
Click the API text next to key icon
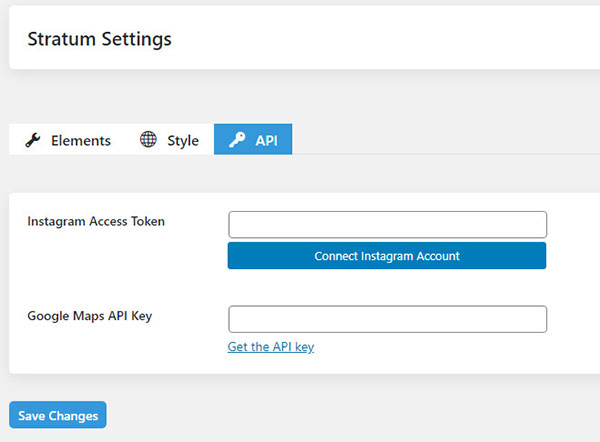[266, 141]
